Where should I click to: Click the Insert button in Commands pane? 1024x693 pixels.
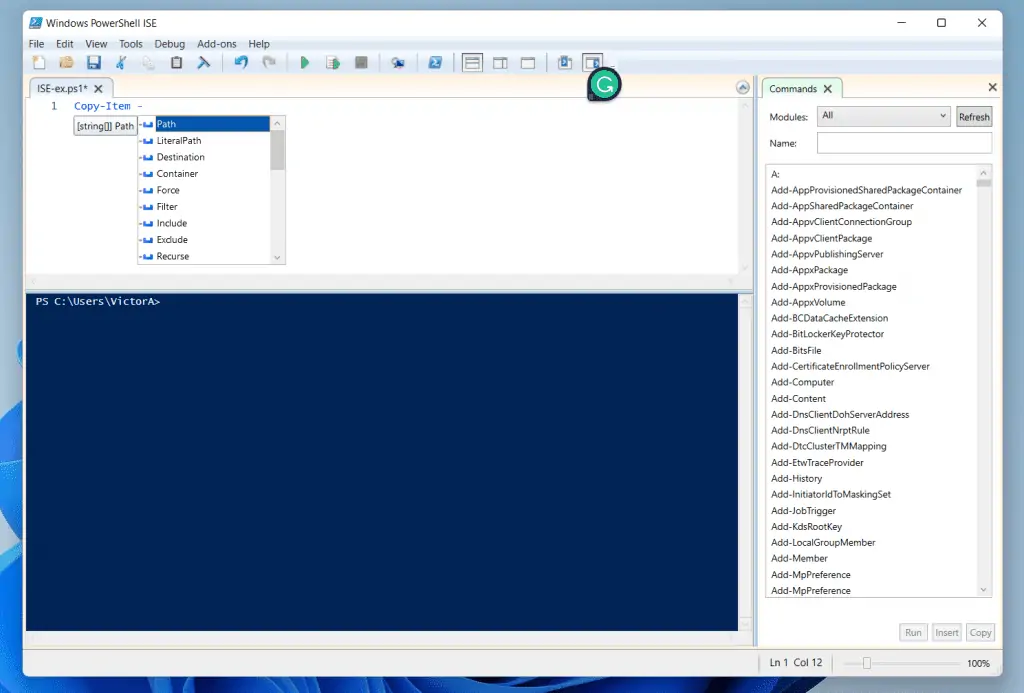(946, 632)
